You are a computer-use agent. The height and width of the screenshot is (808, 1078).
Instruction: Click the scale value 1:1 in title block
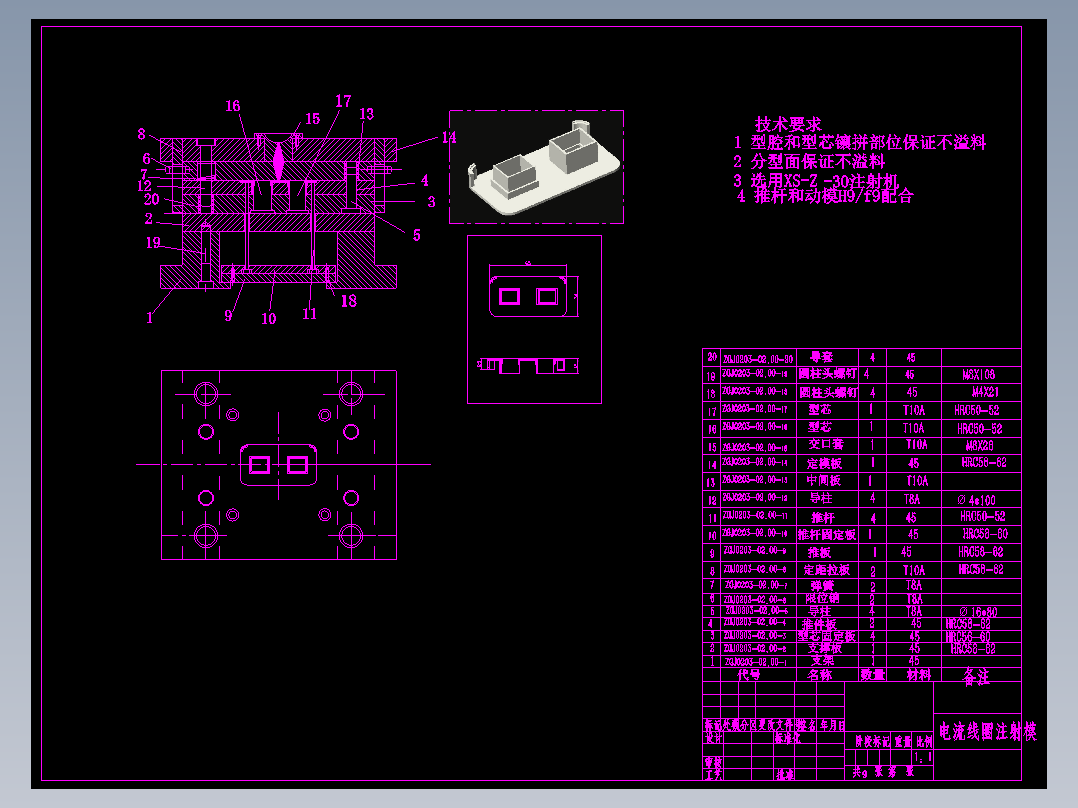pos(923,758)
